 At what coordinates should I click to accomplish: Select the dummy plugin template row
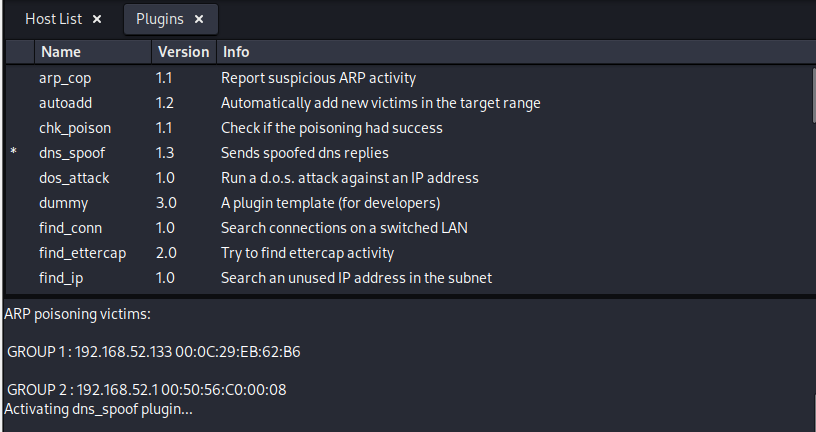62,203
